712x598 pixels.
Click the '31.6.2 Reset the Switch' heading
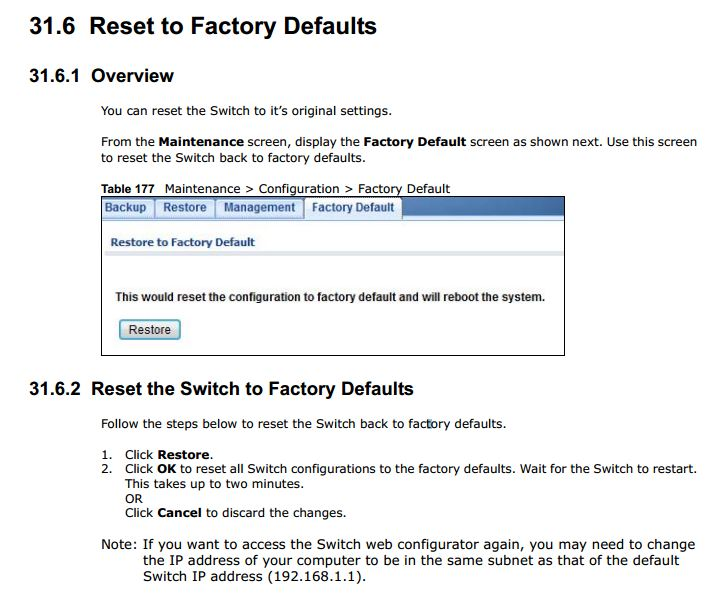221,388
